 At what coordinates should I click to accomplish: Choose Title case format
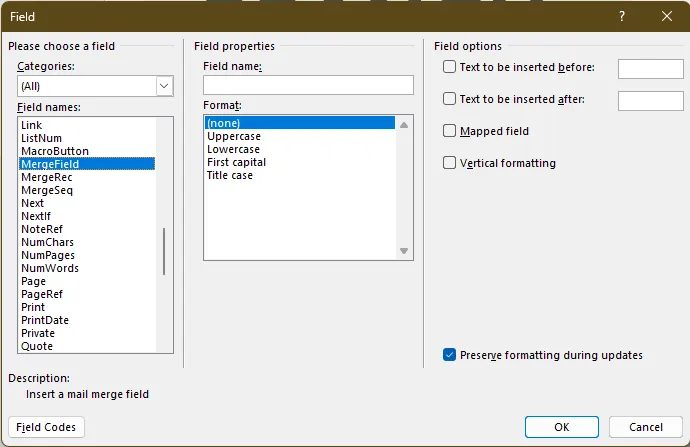tap(230, 175)
